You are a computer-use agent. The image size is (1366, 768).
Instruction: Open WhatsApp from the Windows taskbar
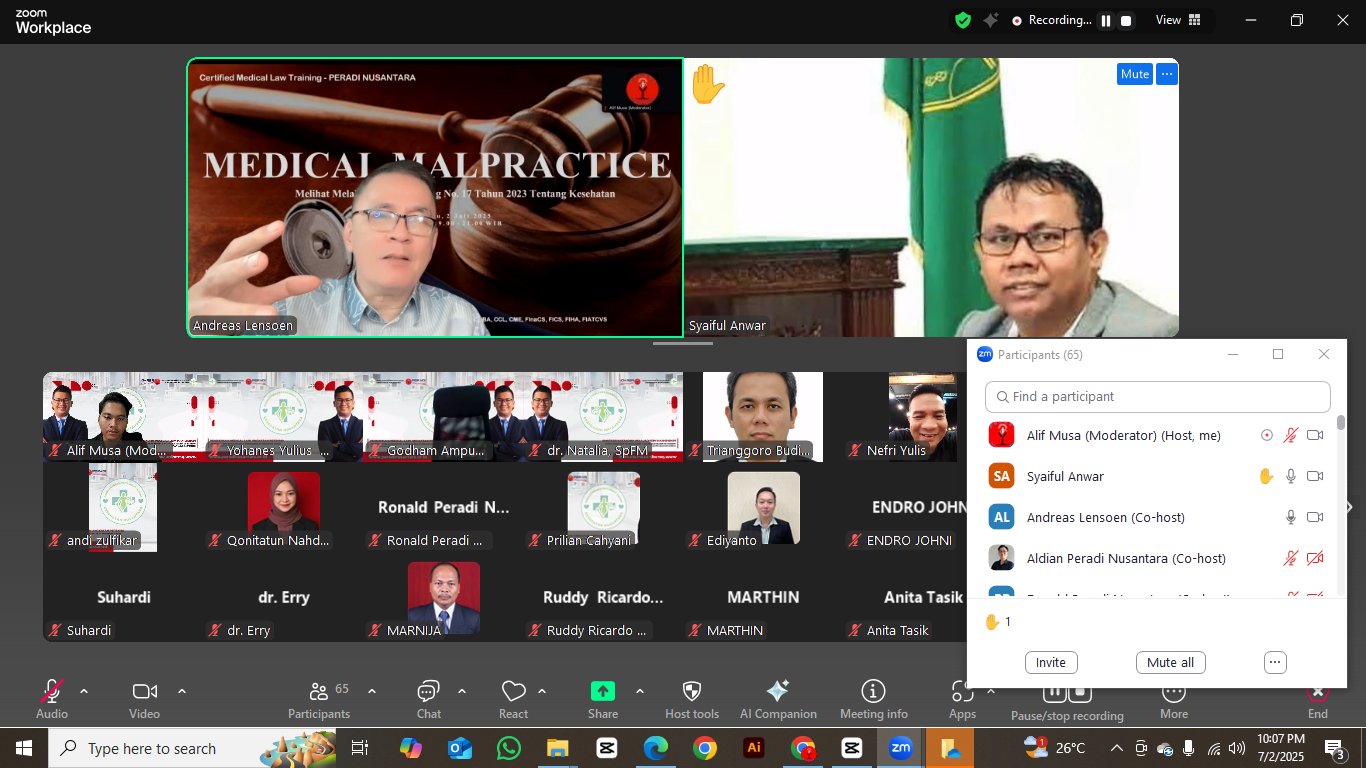click(x=509, y=748)
